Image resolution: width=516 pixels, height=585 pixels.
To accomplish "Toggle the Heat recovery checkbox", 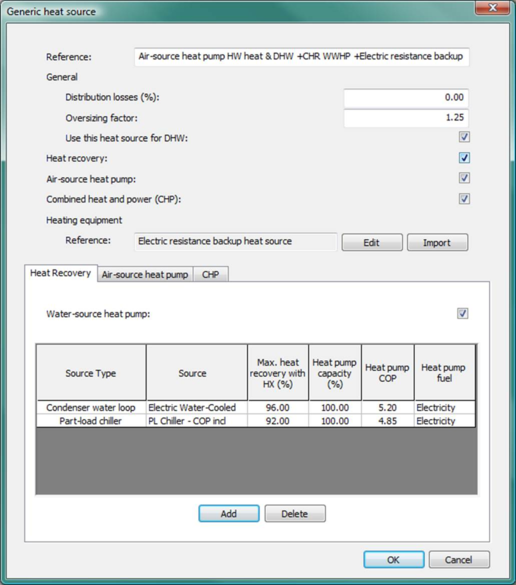I will point(464,158).
